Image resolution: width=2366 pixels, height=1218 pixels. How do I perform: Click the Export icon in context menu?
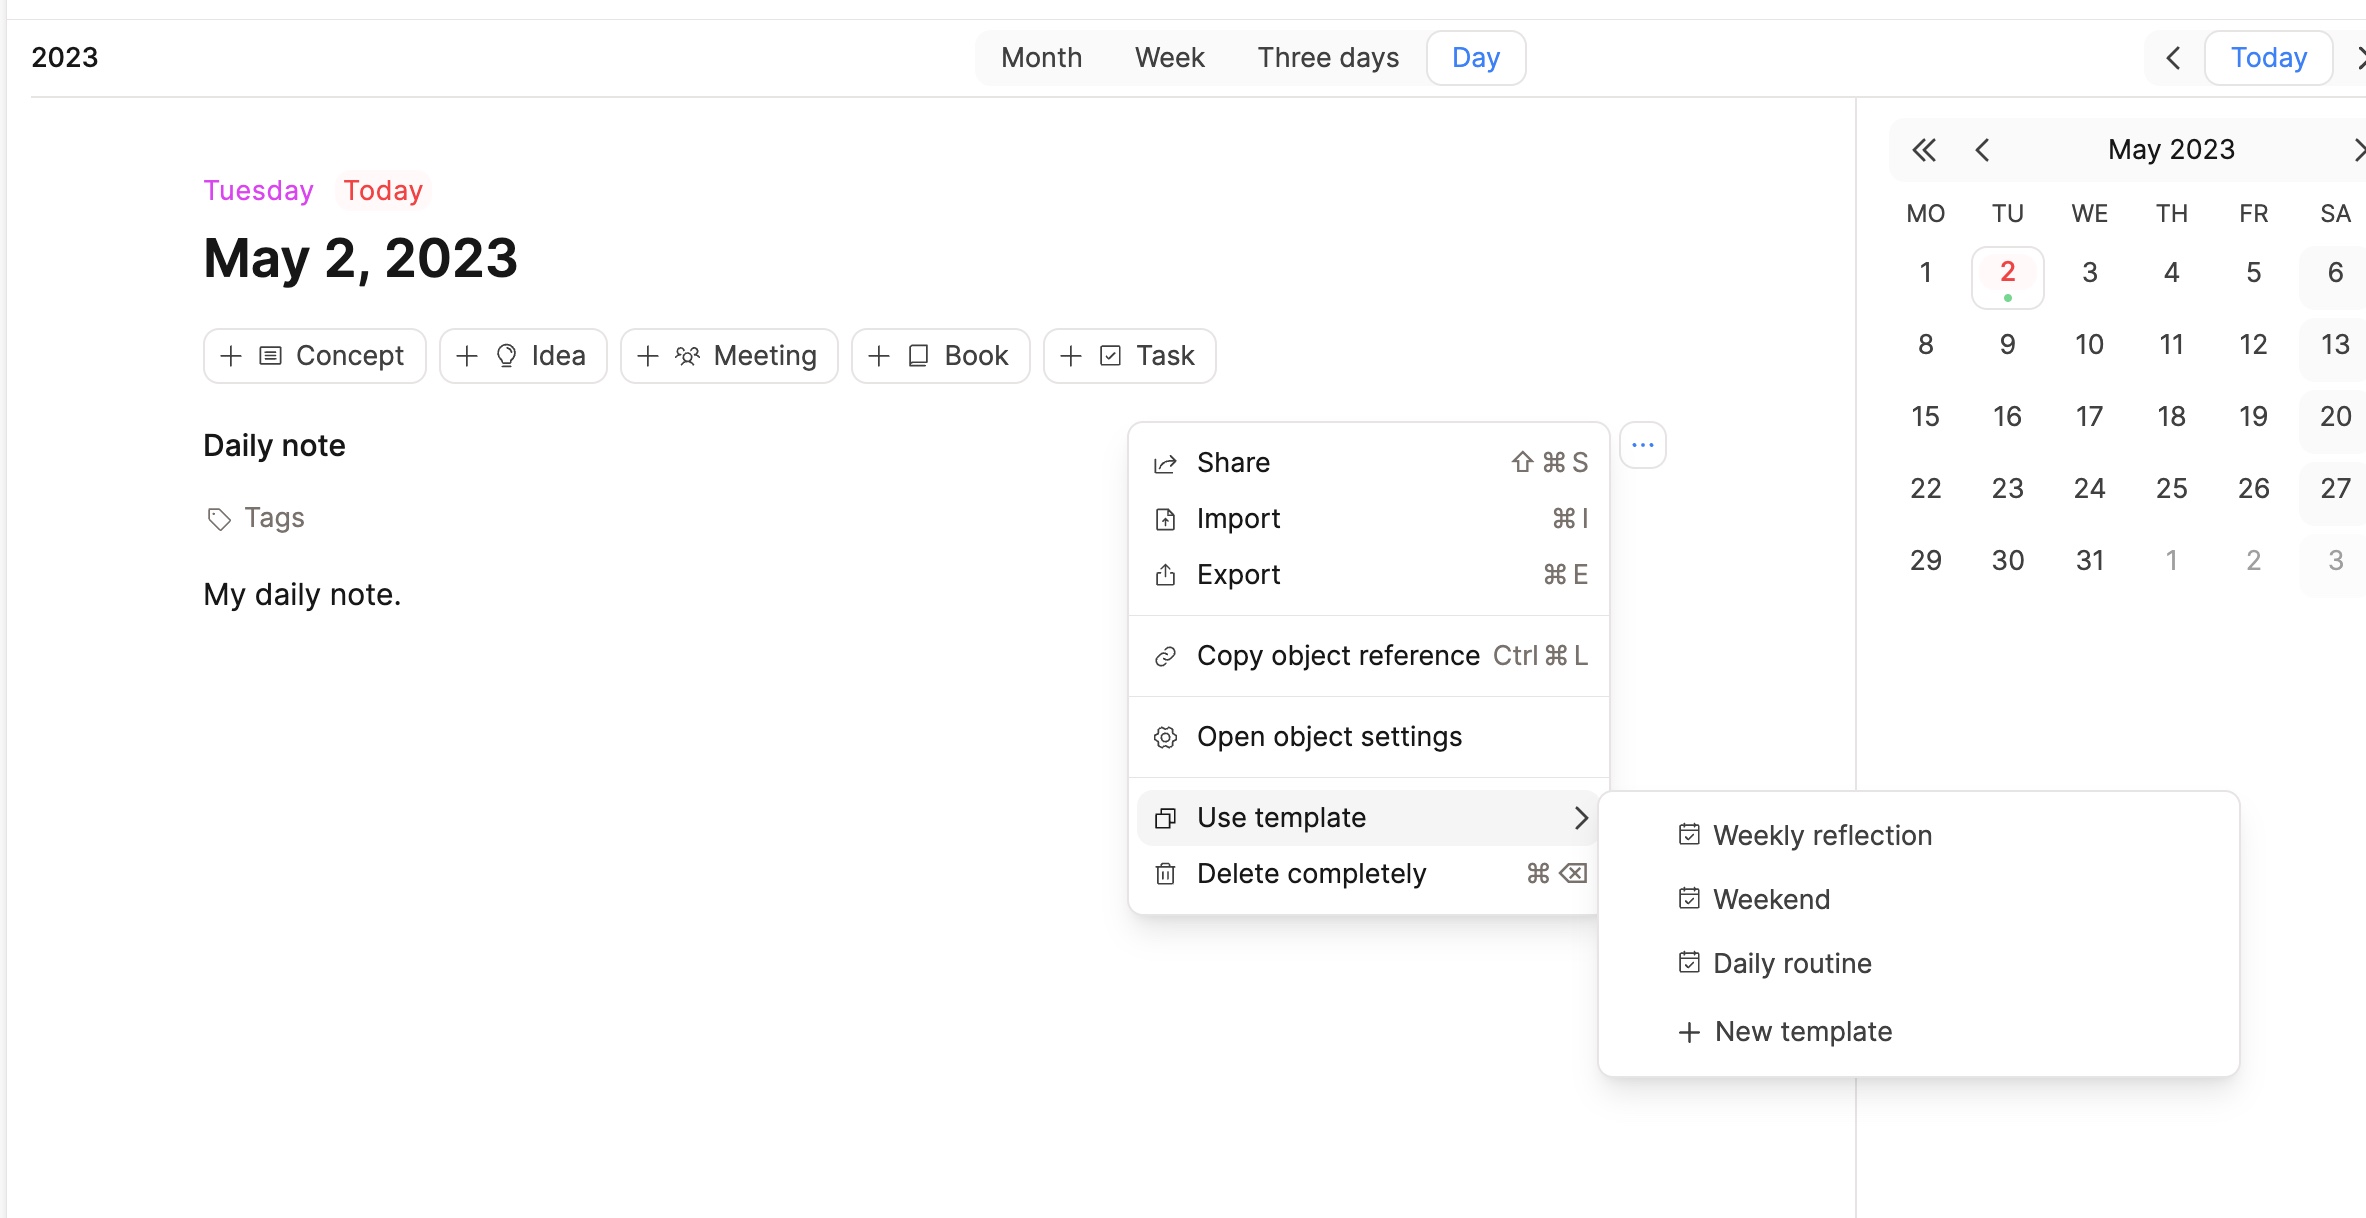point(1165,575)
